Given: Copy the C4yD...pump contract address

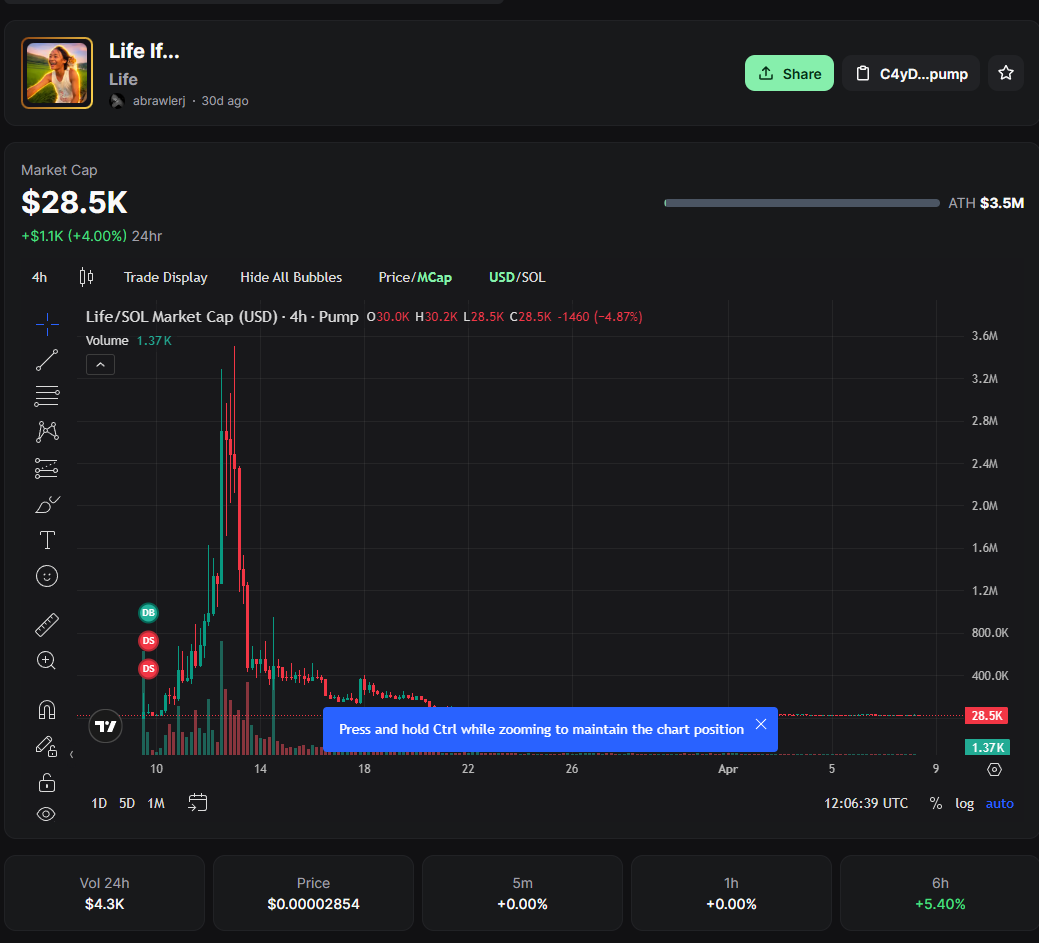Looking at the screenshot, I should pyautogui.click(x=911, y=73).
